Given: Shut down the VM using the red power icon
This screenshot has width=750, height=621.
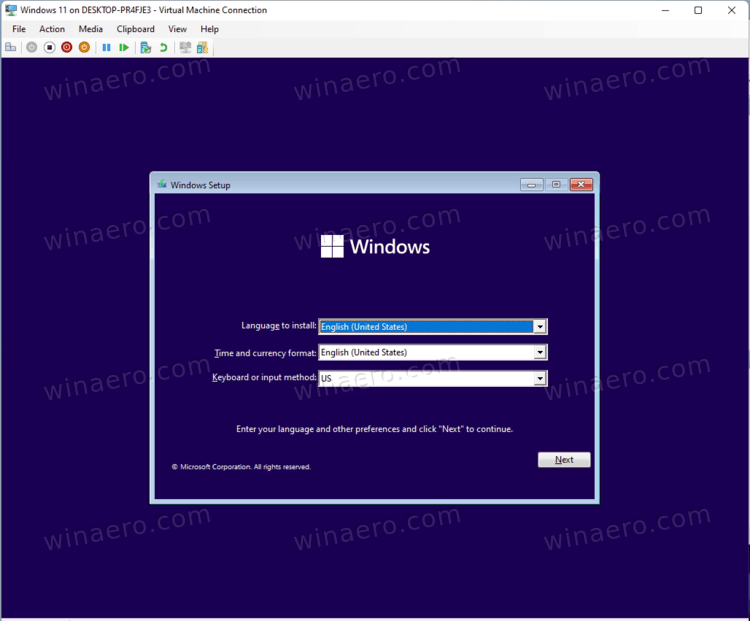Looking at the screenshot, I should click(66, 47).
